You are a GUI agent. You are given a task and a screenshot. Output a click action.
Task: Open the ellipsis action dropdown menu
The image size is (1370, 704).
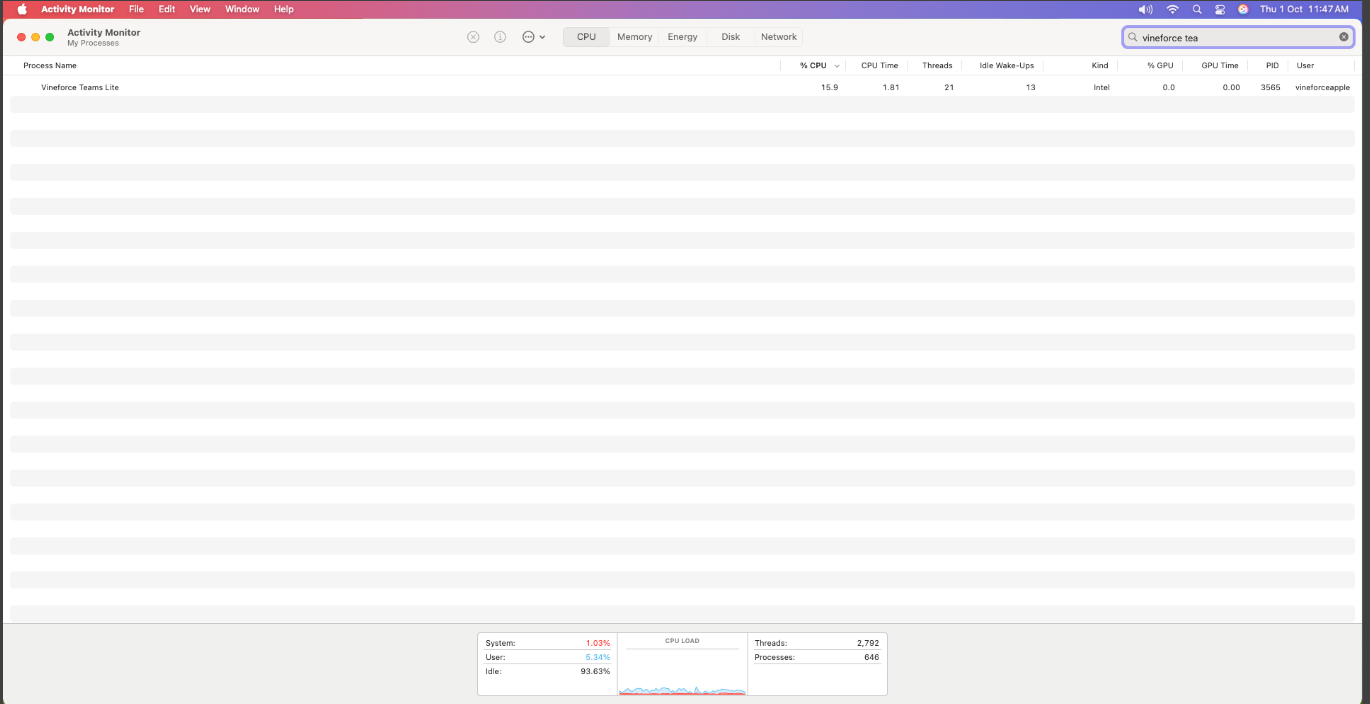pos(534,37)
